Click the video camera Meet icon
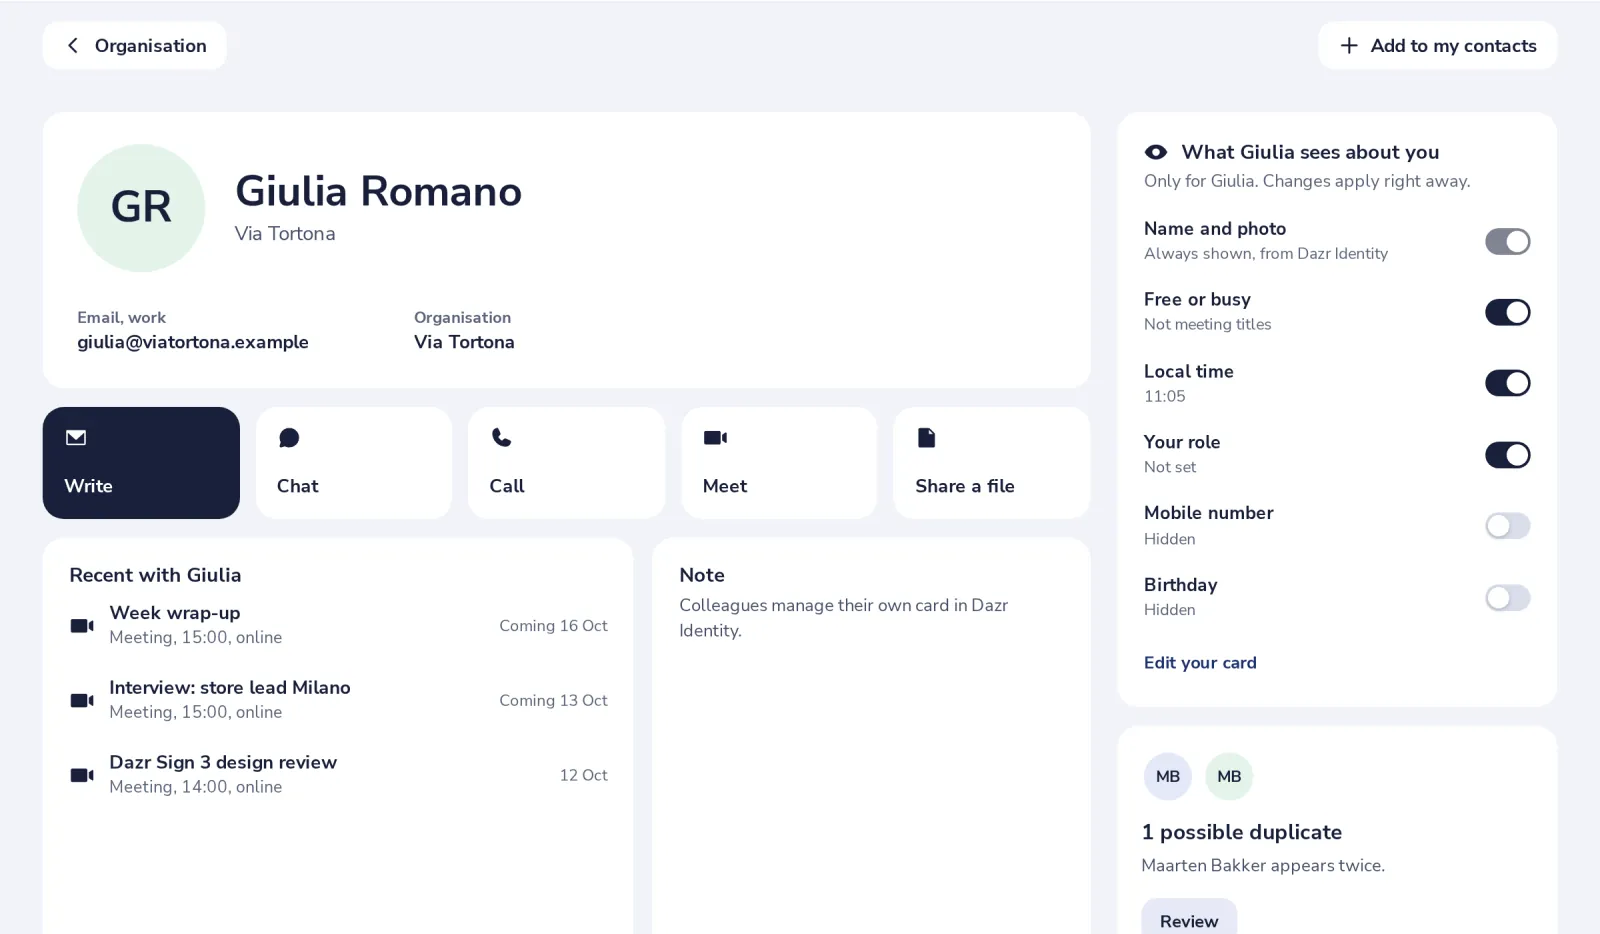Viewport: 1600px width, 934px height. click(715, 437)
